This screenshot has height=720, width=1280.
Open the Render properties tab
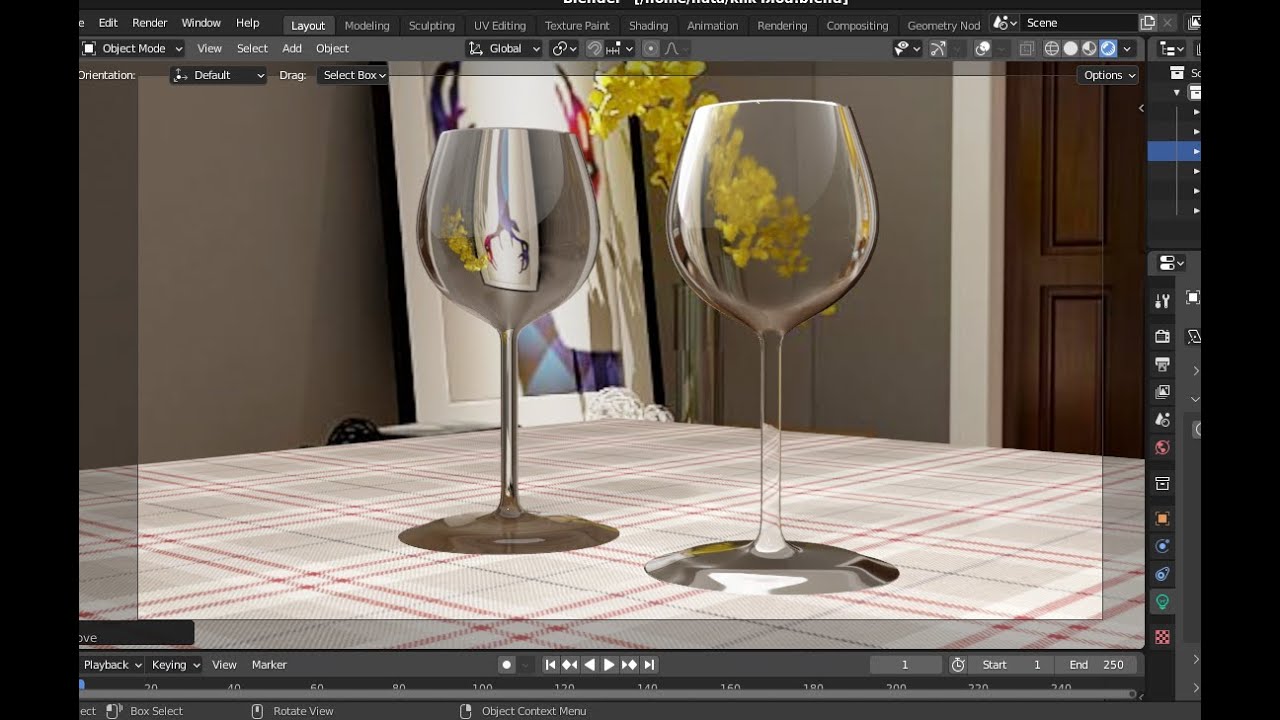coord(1162,336)
